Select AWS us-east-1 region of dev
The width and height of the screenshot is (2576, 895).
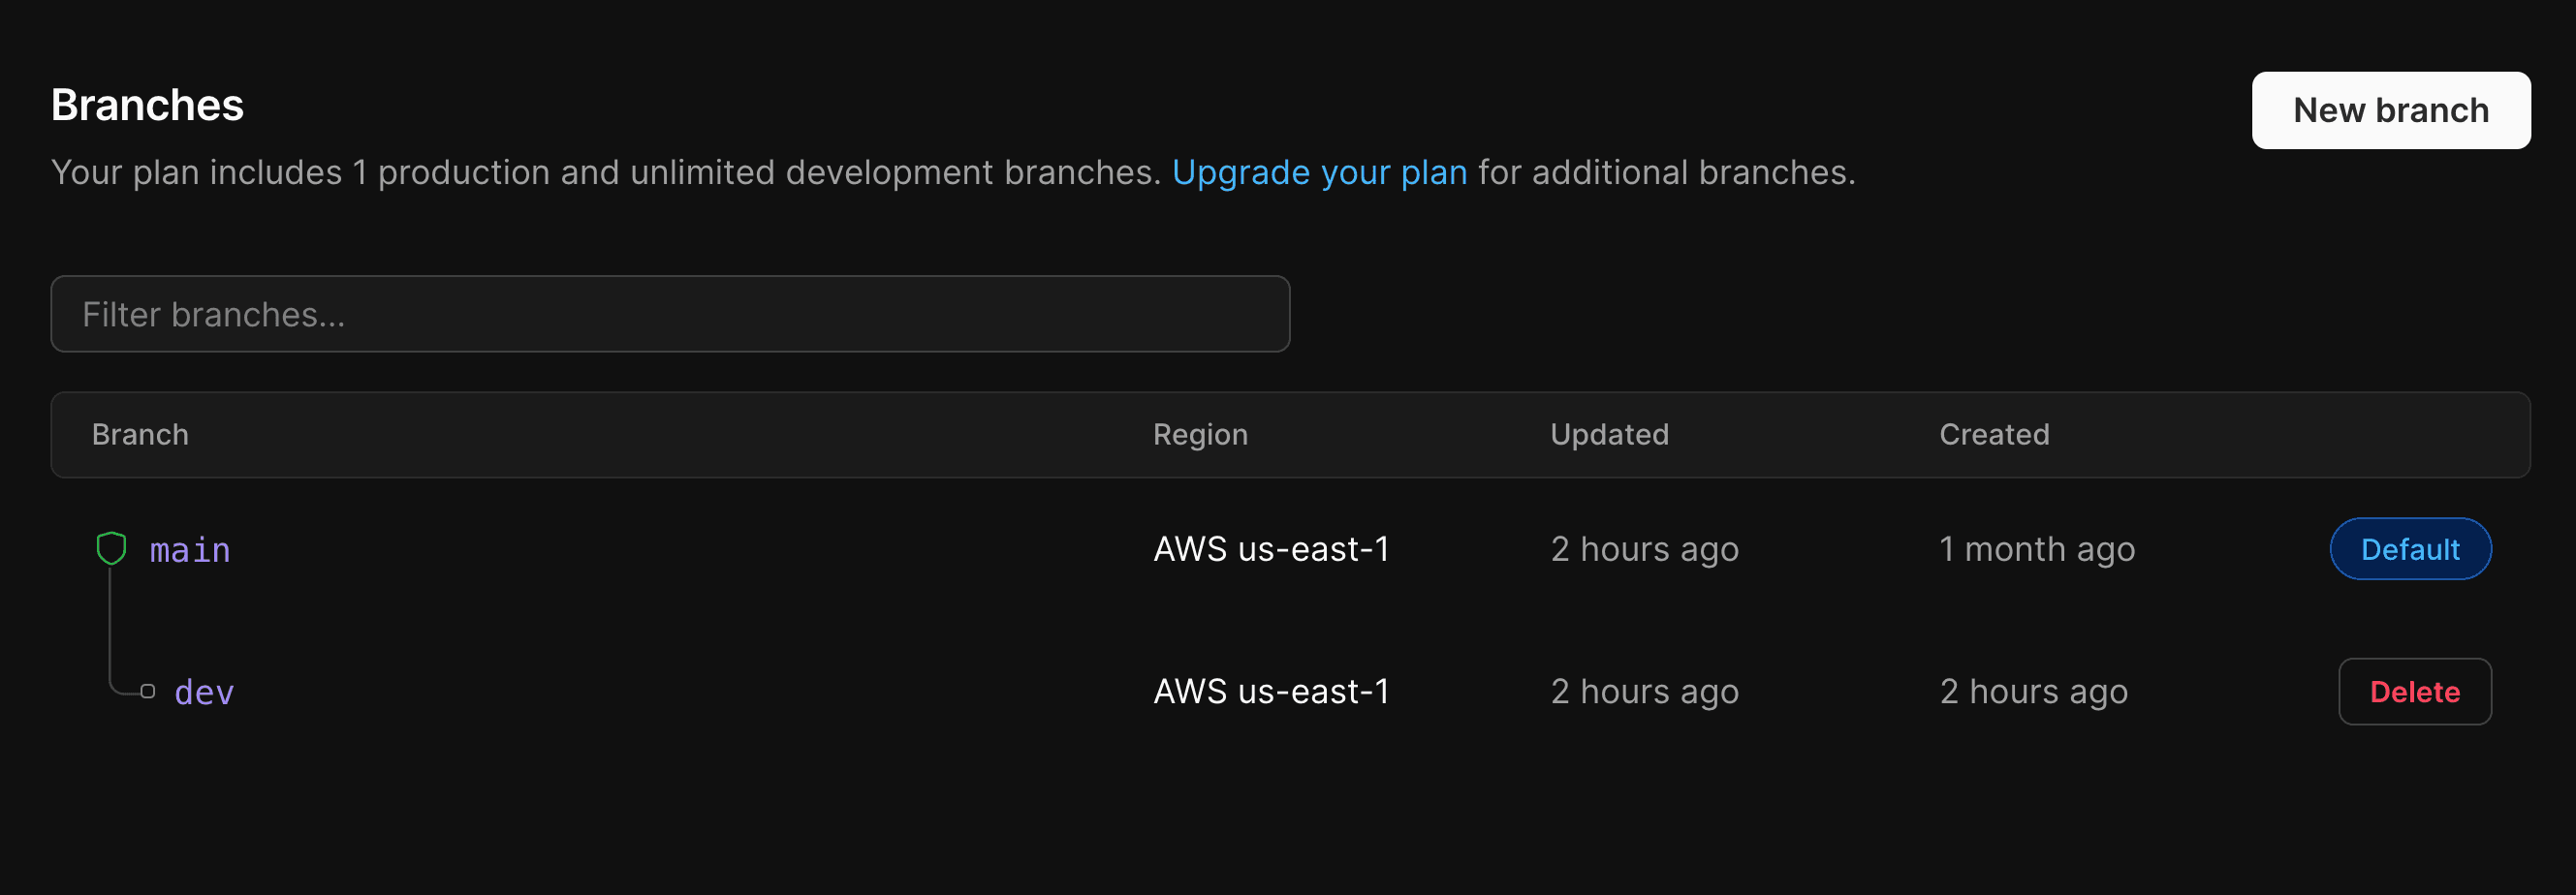[1271, 691]
